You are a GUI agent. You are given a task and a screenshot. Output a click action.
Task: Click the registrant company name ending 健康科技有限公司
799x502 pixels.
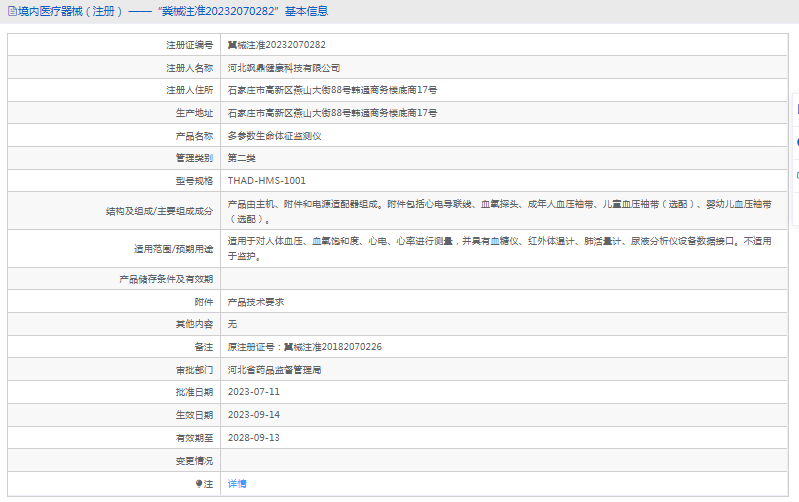pyautogui.click(x=284, y=68)
